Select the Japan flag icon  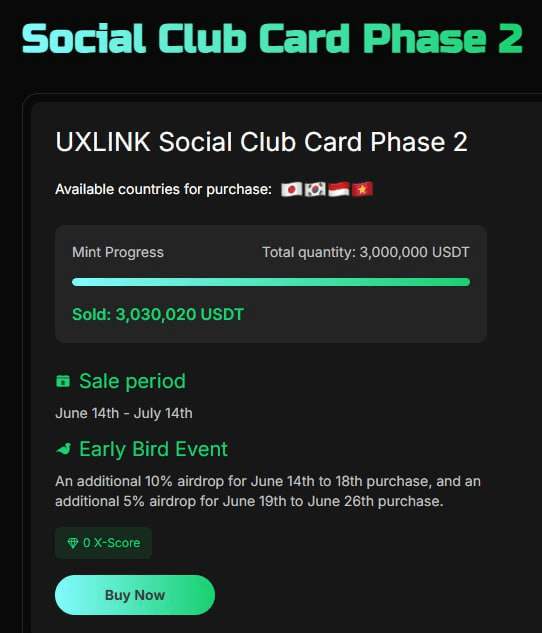click(x=291, y=189)
